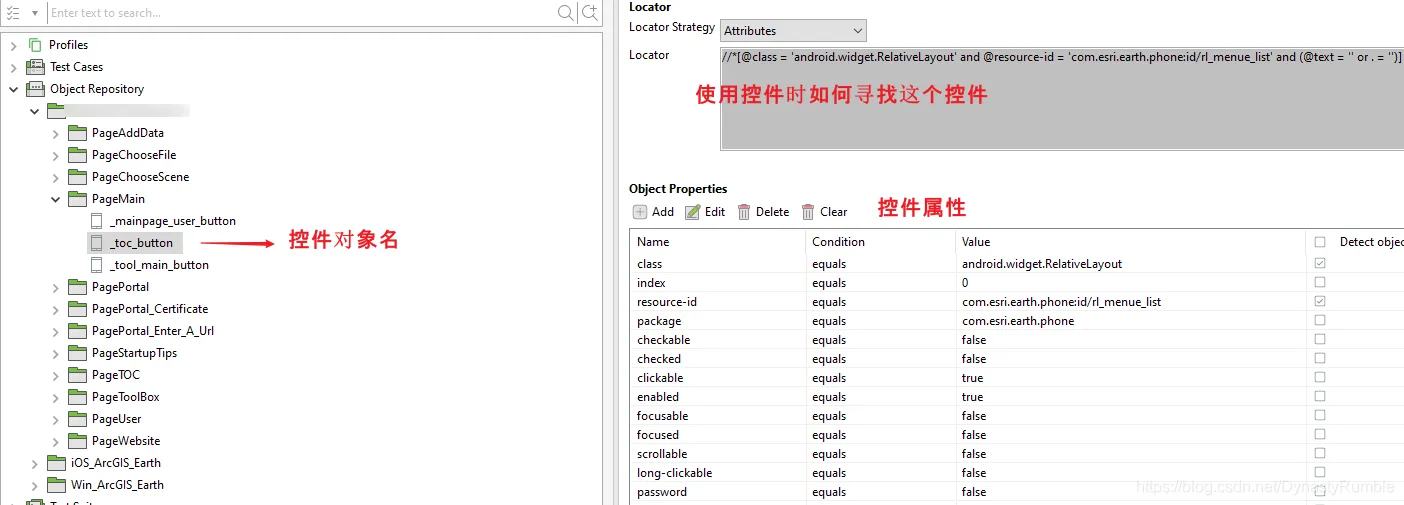Expand the PageAddData folder

56,133
